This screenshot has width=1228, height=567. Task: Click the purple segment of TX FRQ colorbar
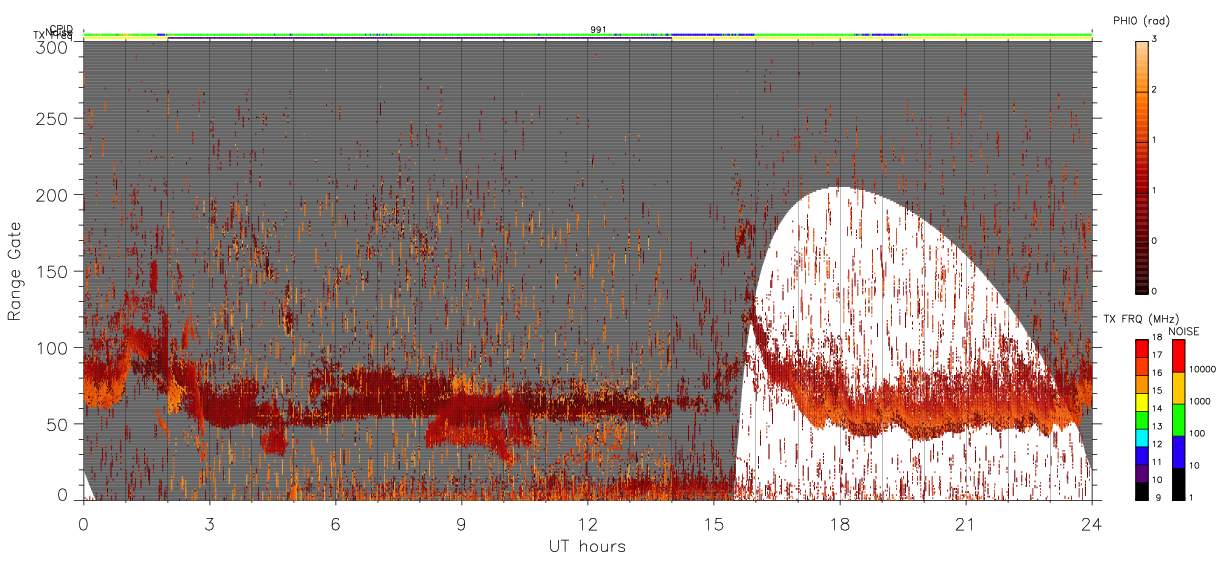point(1142,473)
